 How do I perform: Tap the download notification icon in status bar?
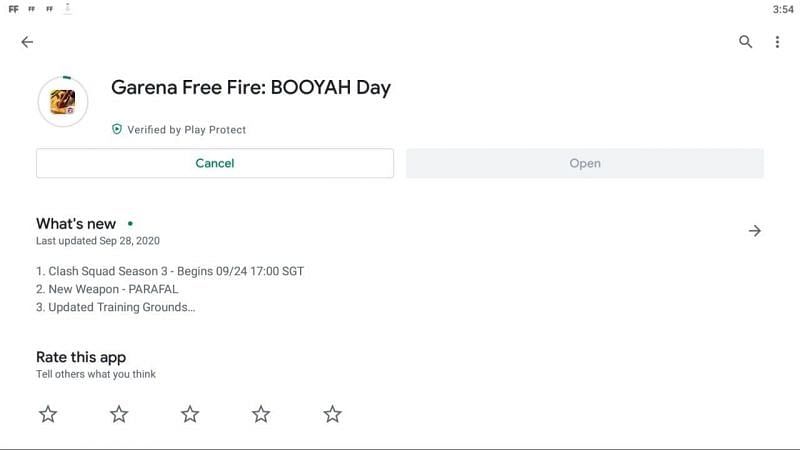click(67, 8)
